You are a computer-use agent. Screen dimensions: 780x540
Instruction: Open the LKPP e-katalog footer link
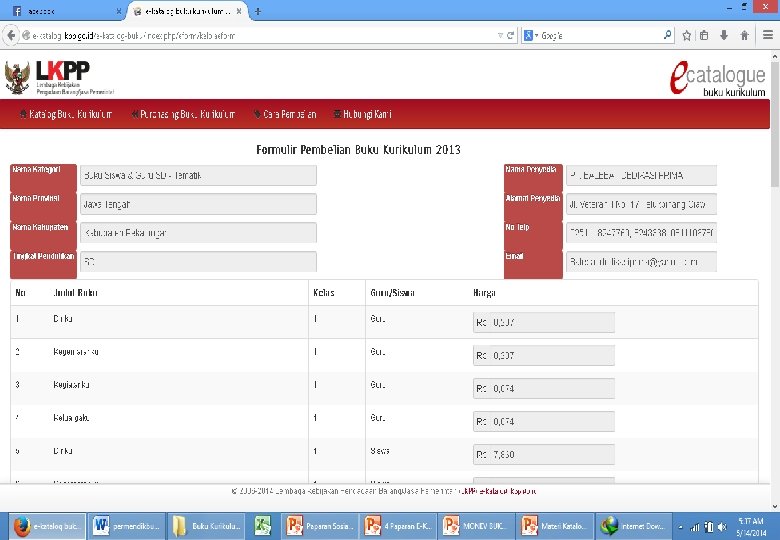pyautogui.click(x=498, y=491)
